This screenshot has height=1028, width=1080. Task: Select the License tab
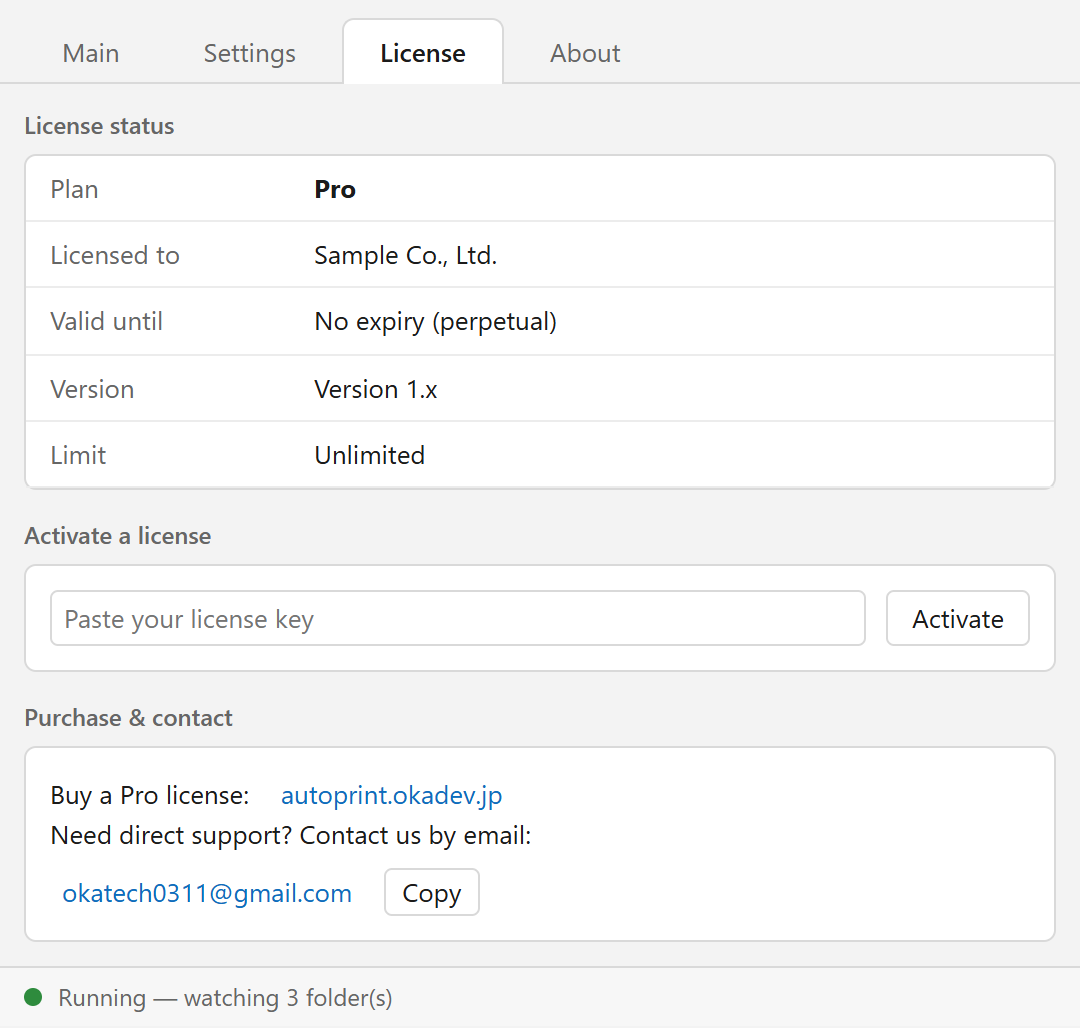423,53
